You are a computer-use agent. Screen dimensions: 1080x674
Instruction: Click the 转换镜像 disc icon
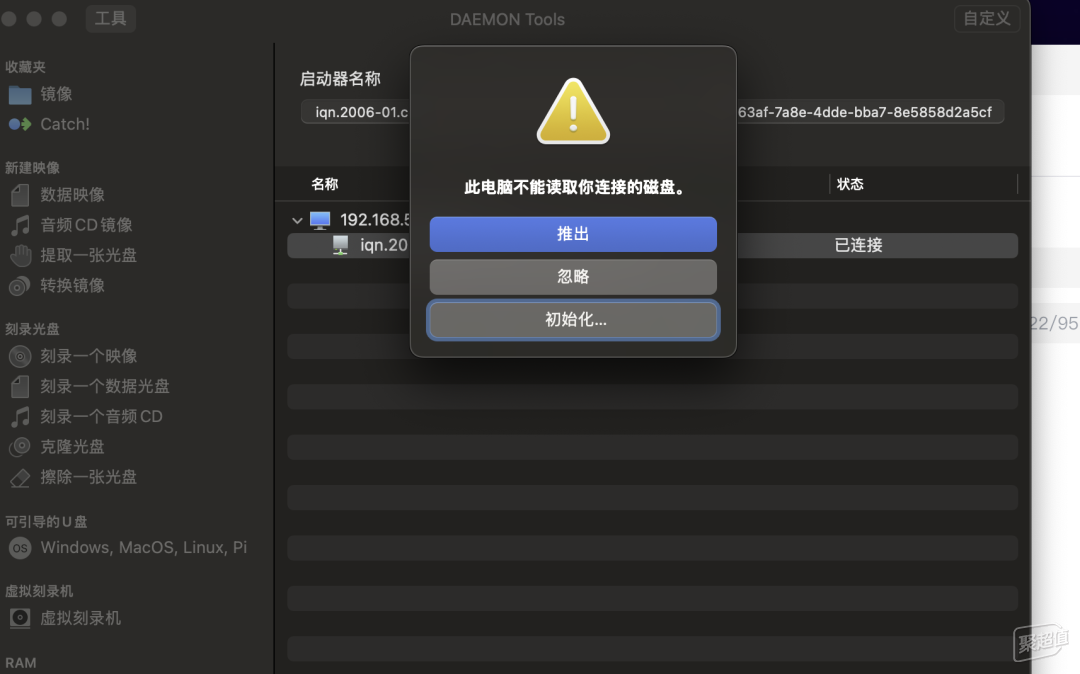pos(20,286)
